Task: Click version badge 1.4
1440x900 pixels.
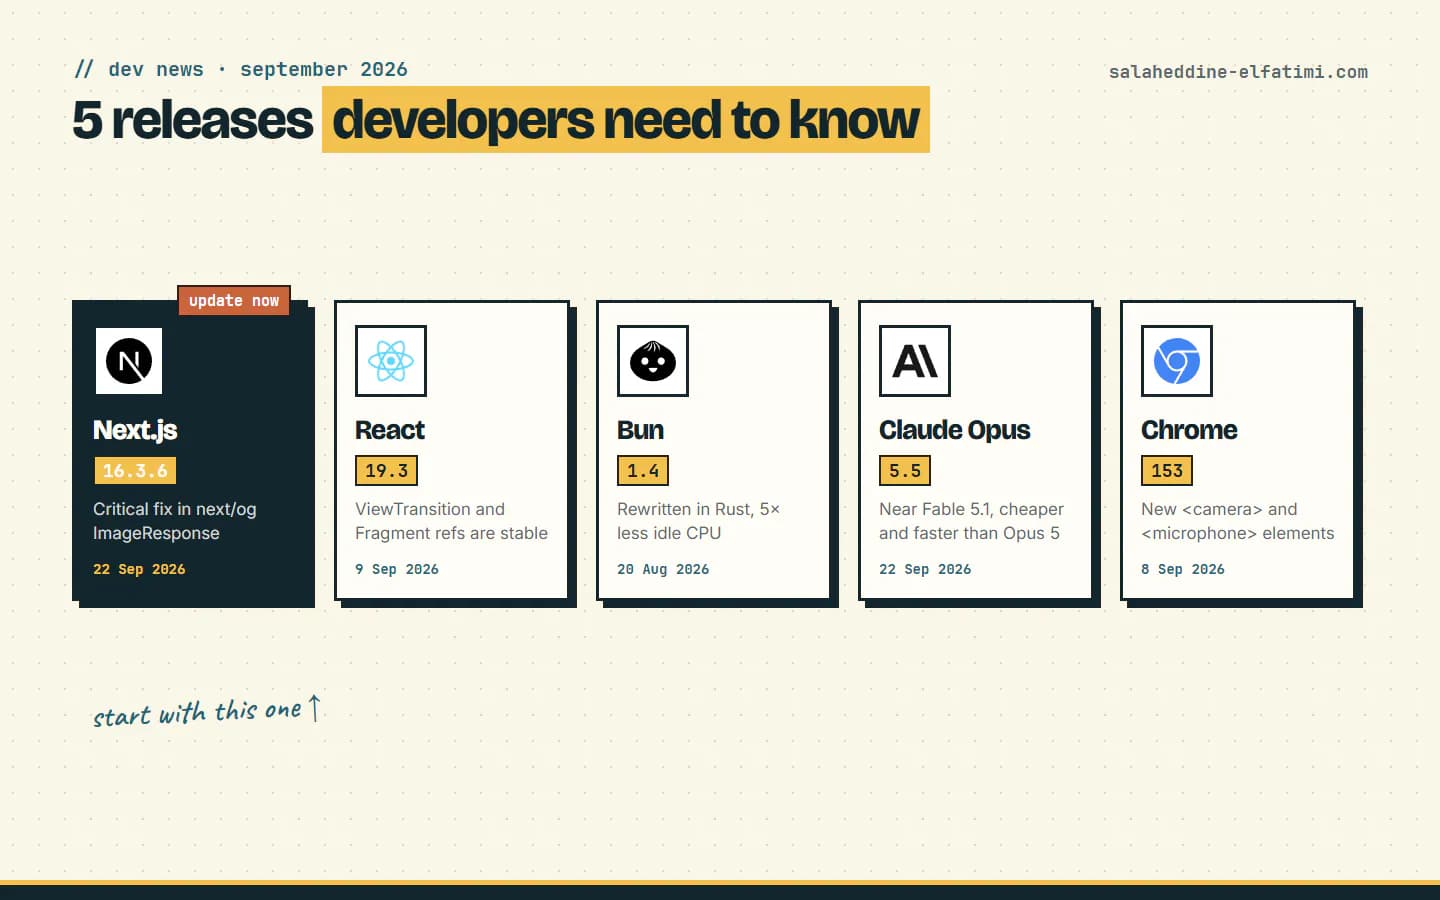Action: (x=643, y=471)
